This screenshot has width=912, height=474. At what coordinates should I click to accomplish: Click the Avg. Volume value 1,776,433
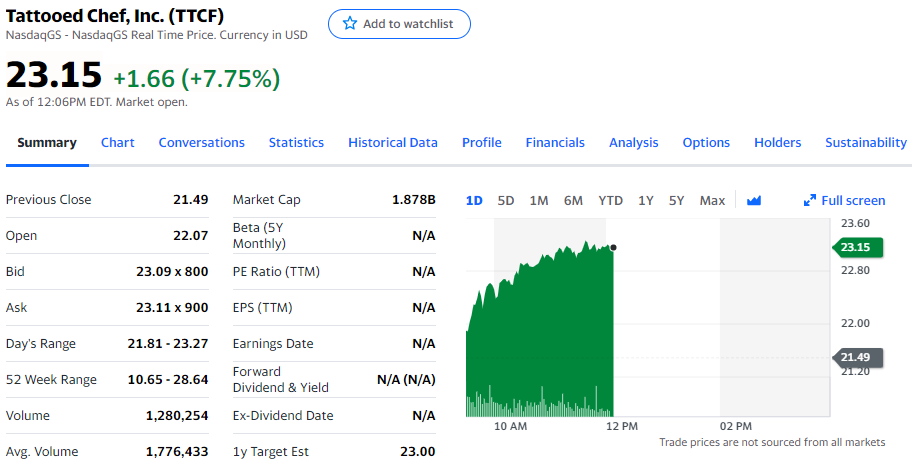[177, 452]
